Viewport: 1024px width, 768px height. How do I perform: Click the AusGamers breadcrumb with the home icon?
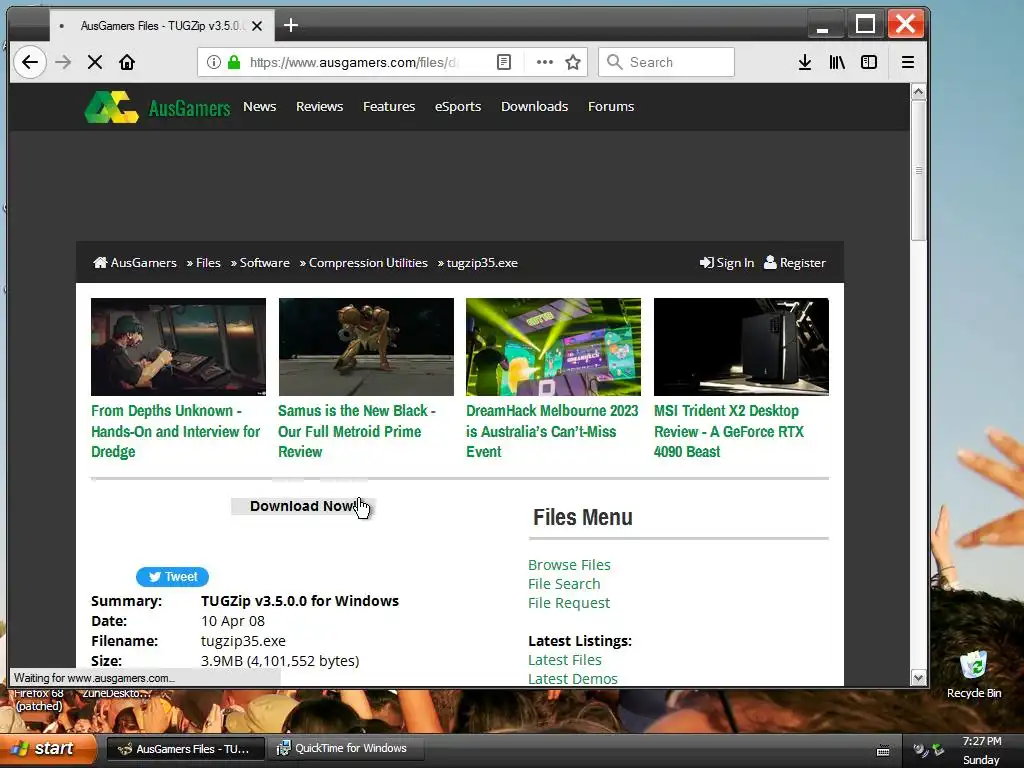click(x=135, y=263)
